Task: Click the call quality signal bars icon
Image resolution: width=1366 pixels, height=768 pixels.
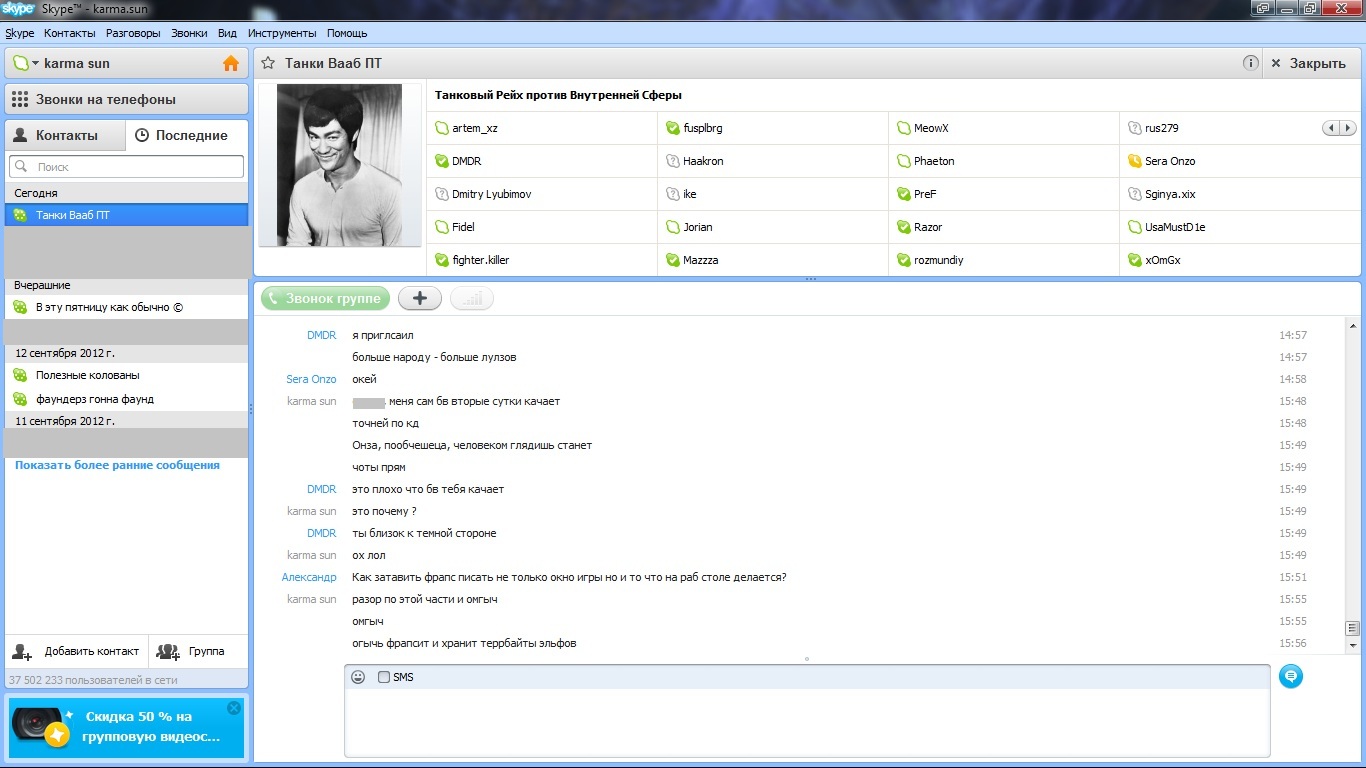Action: tap(472, 298)
